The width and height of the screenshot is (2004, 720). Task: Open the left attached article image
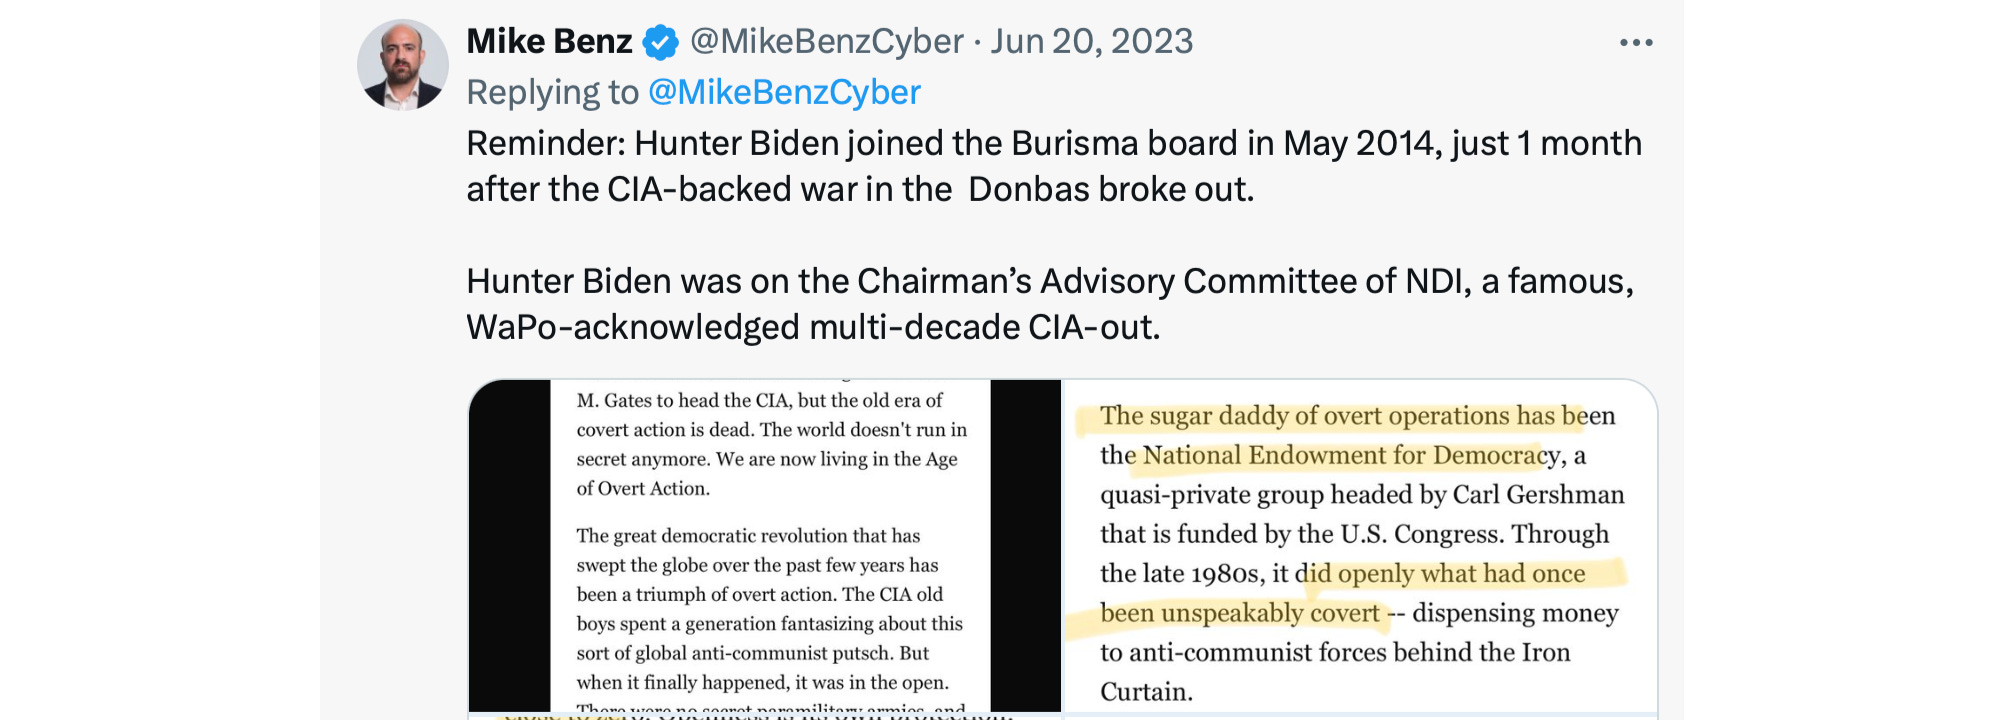click(x=765, y=545)
